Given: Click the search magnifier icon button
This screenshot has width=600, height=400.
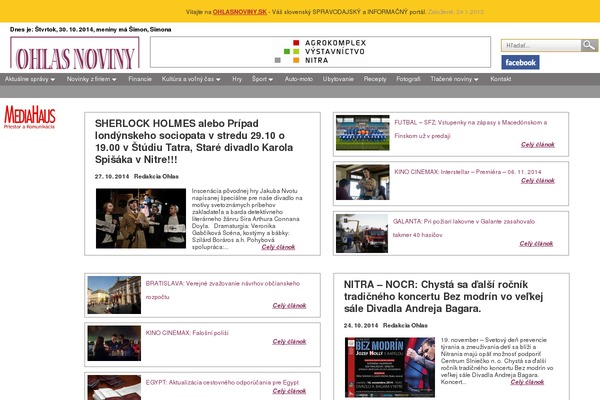Looking at the screenshot, I should click(589, 46).
